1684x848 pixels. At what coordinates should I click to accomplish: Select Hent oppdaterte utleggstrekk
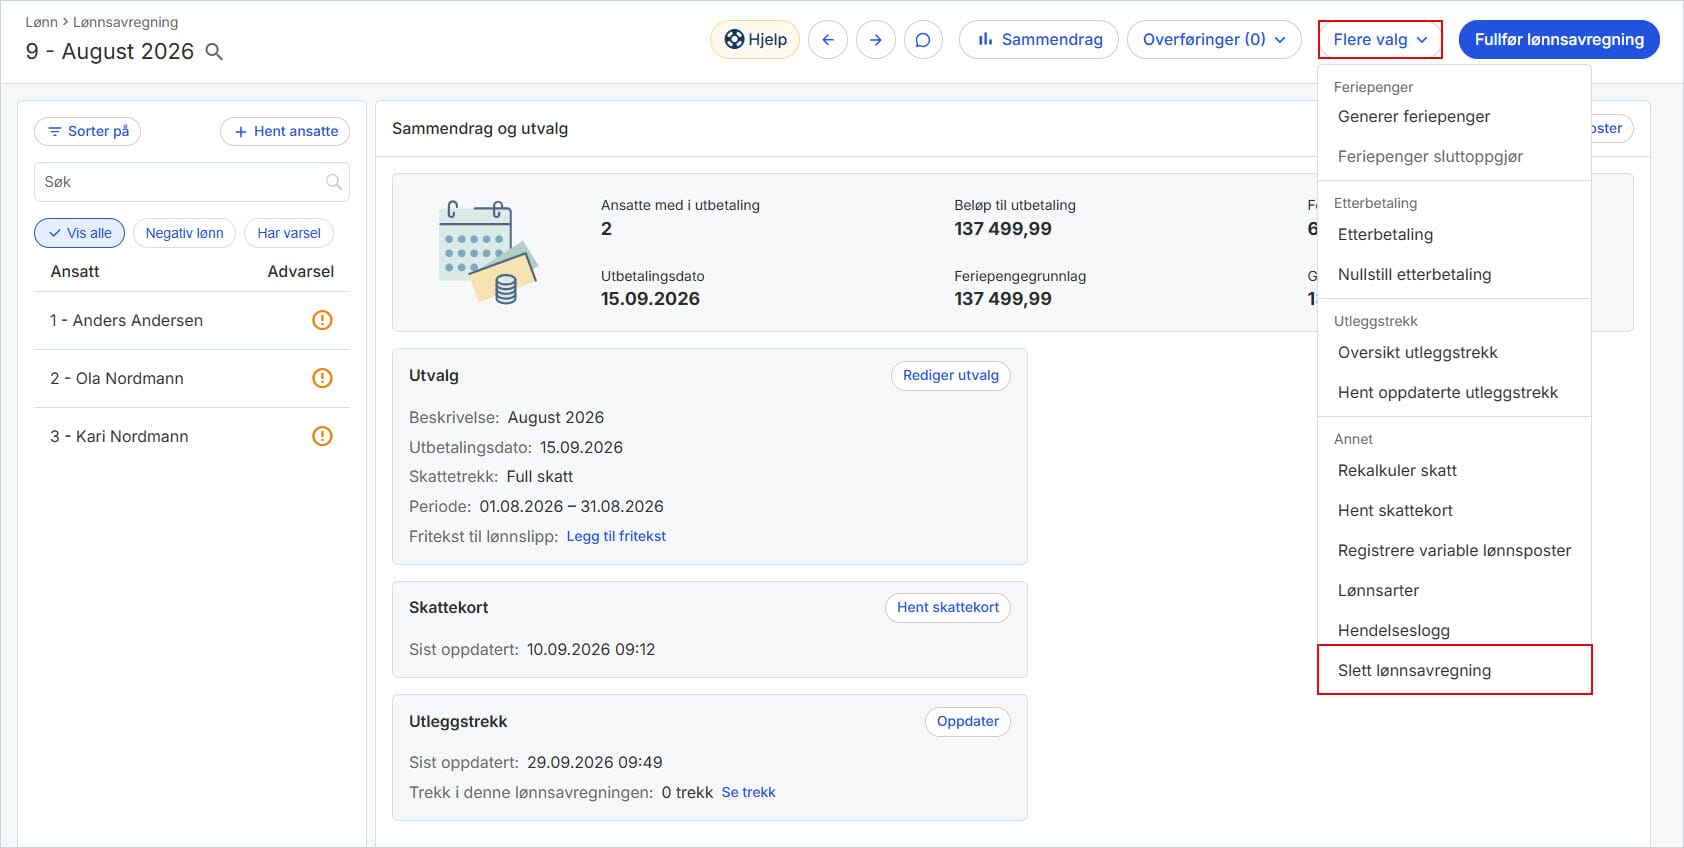click(1454, 392)
